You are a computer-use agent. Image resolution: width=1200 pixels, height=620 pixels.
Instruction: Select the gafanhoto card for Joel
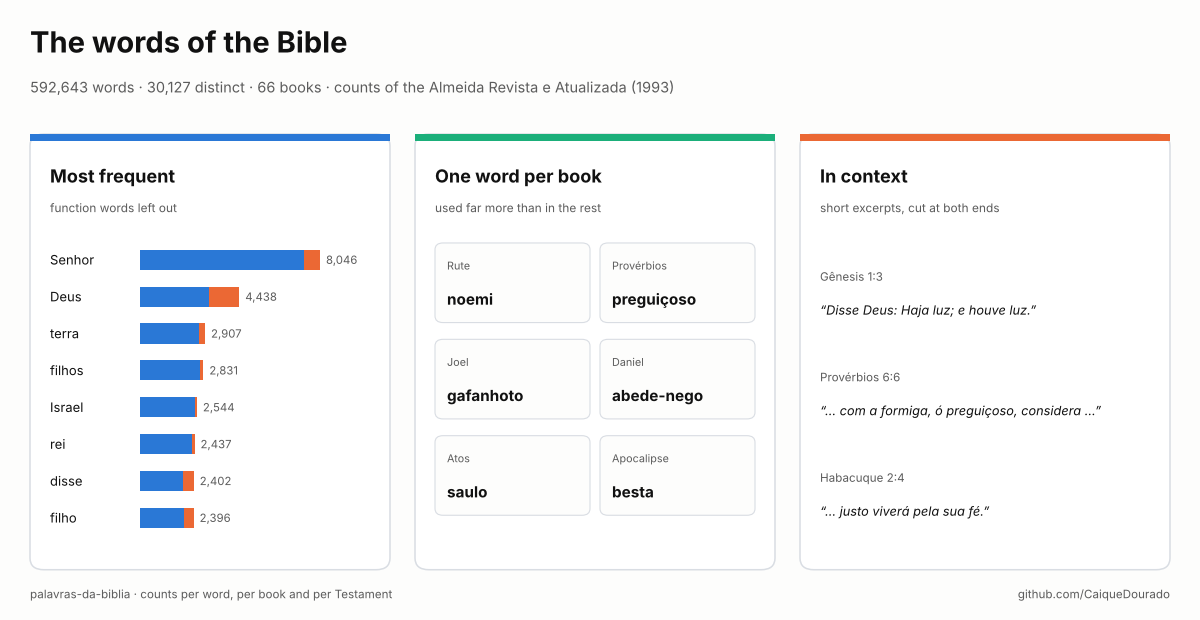(x=512, y=379)
